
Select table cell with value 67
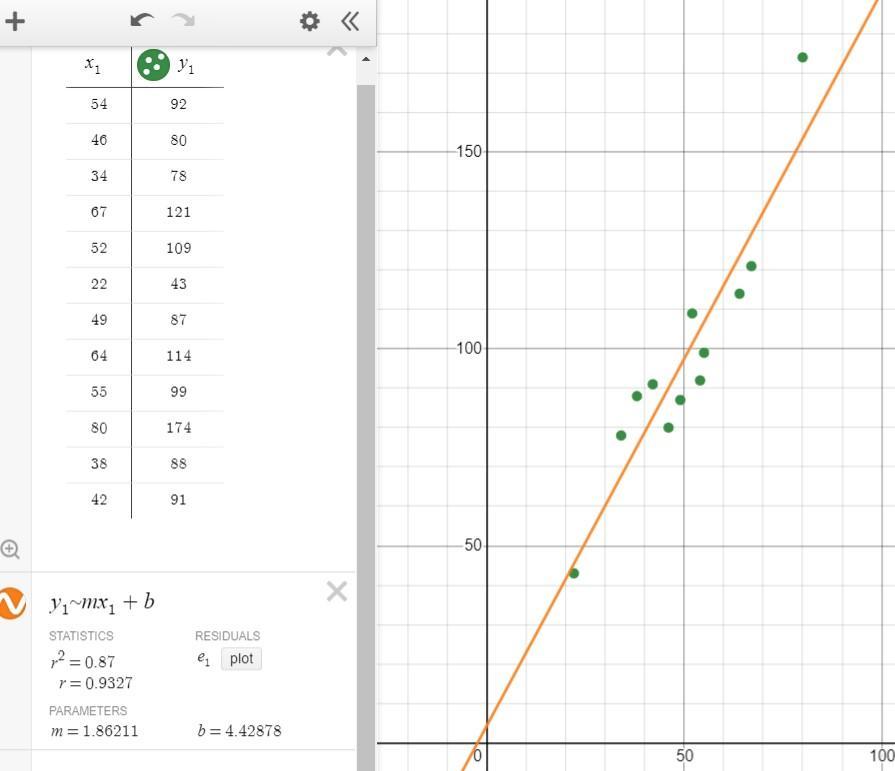coord(99,212)
